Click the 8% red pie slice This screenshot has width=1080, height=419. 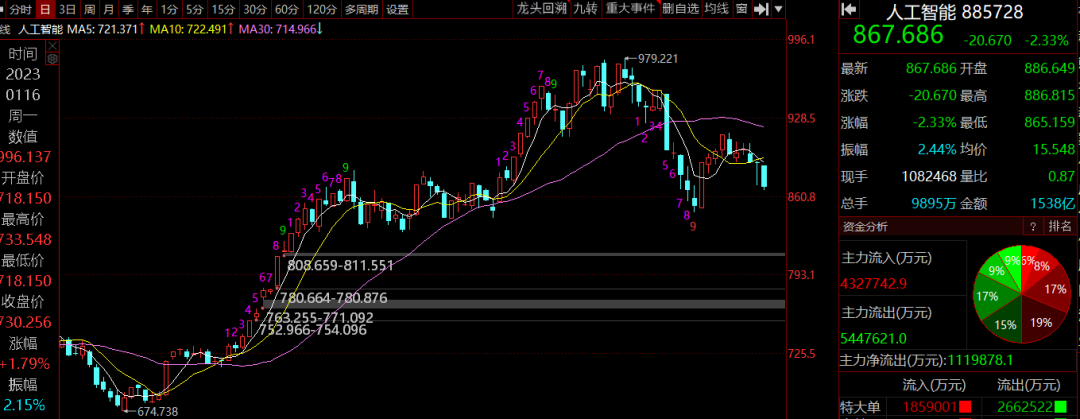tap(1042, 266)
